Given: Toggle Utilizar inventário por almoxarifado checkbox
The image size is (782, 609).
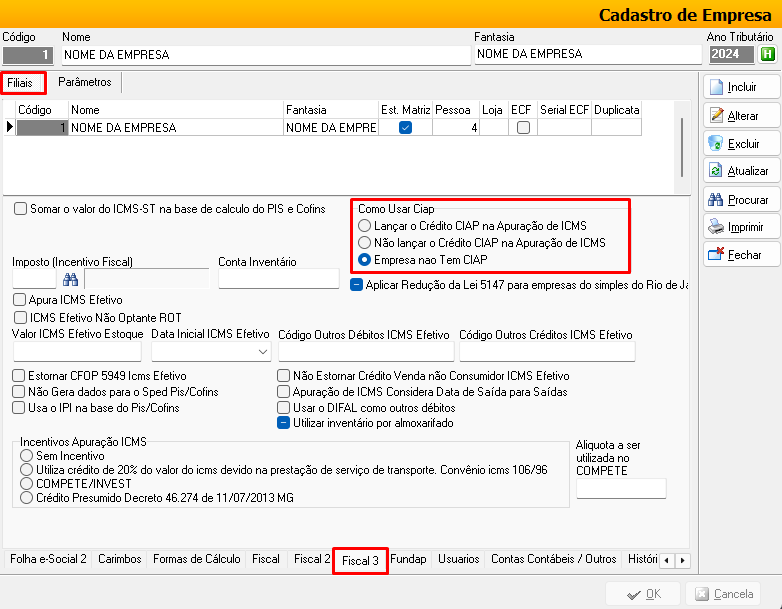Looking at the screenshot, I should click(x=283, y=423).
